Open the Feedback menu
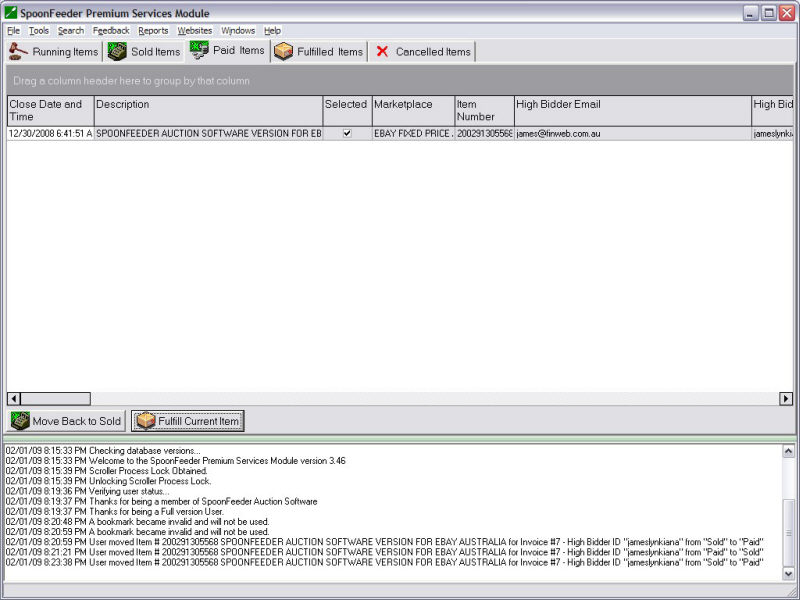 (111, 30)
